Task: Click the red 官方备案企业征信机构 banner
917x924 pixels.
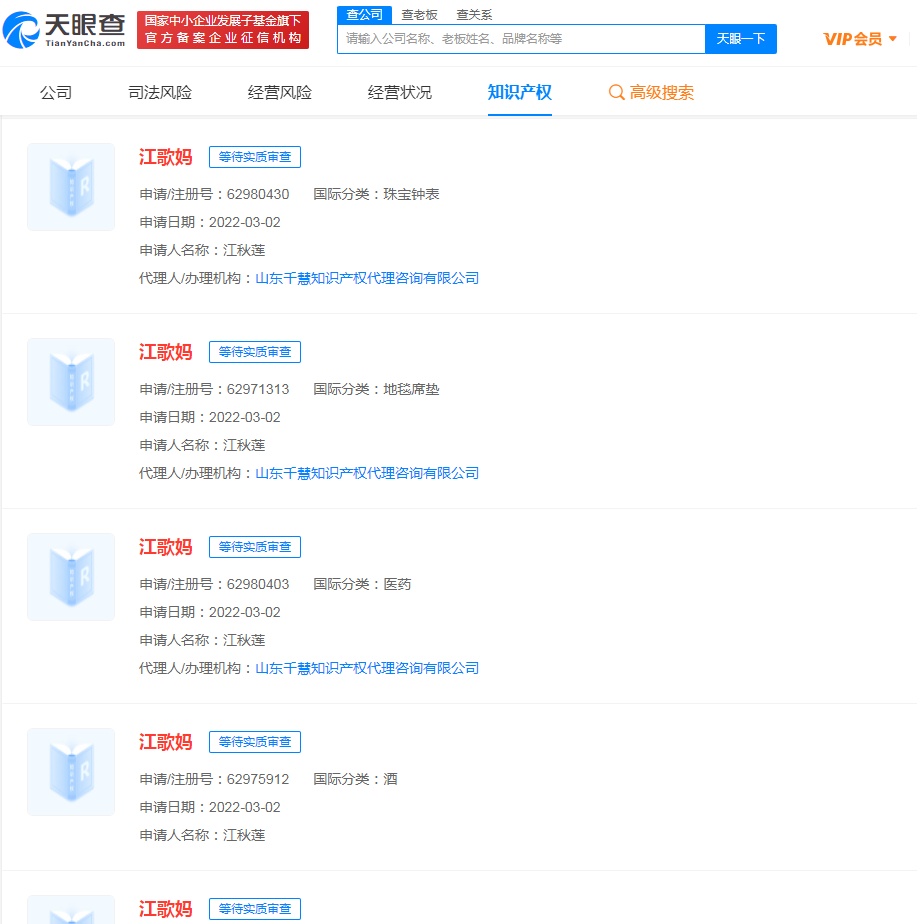Action: coord(223,37)
